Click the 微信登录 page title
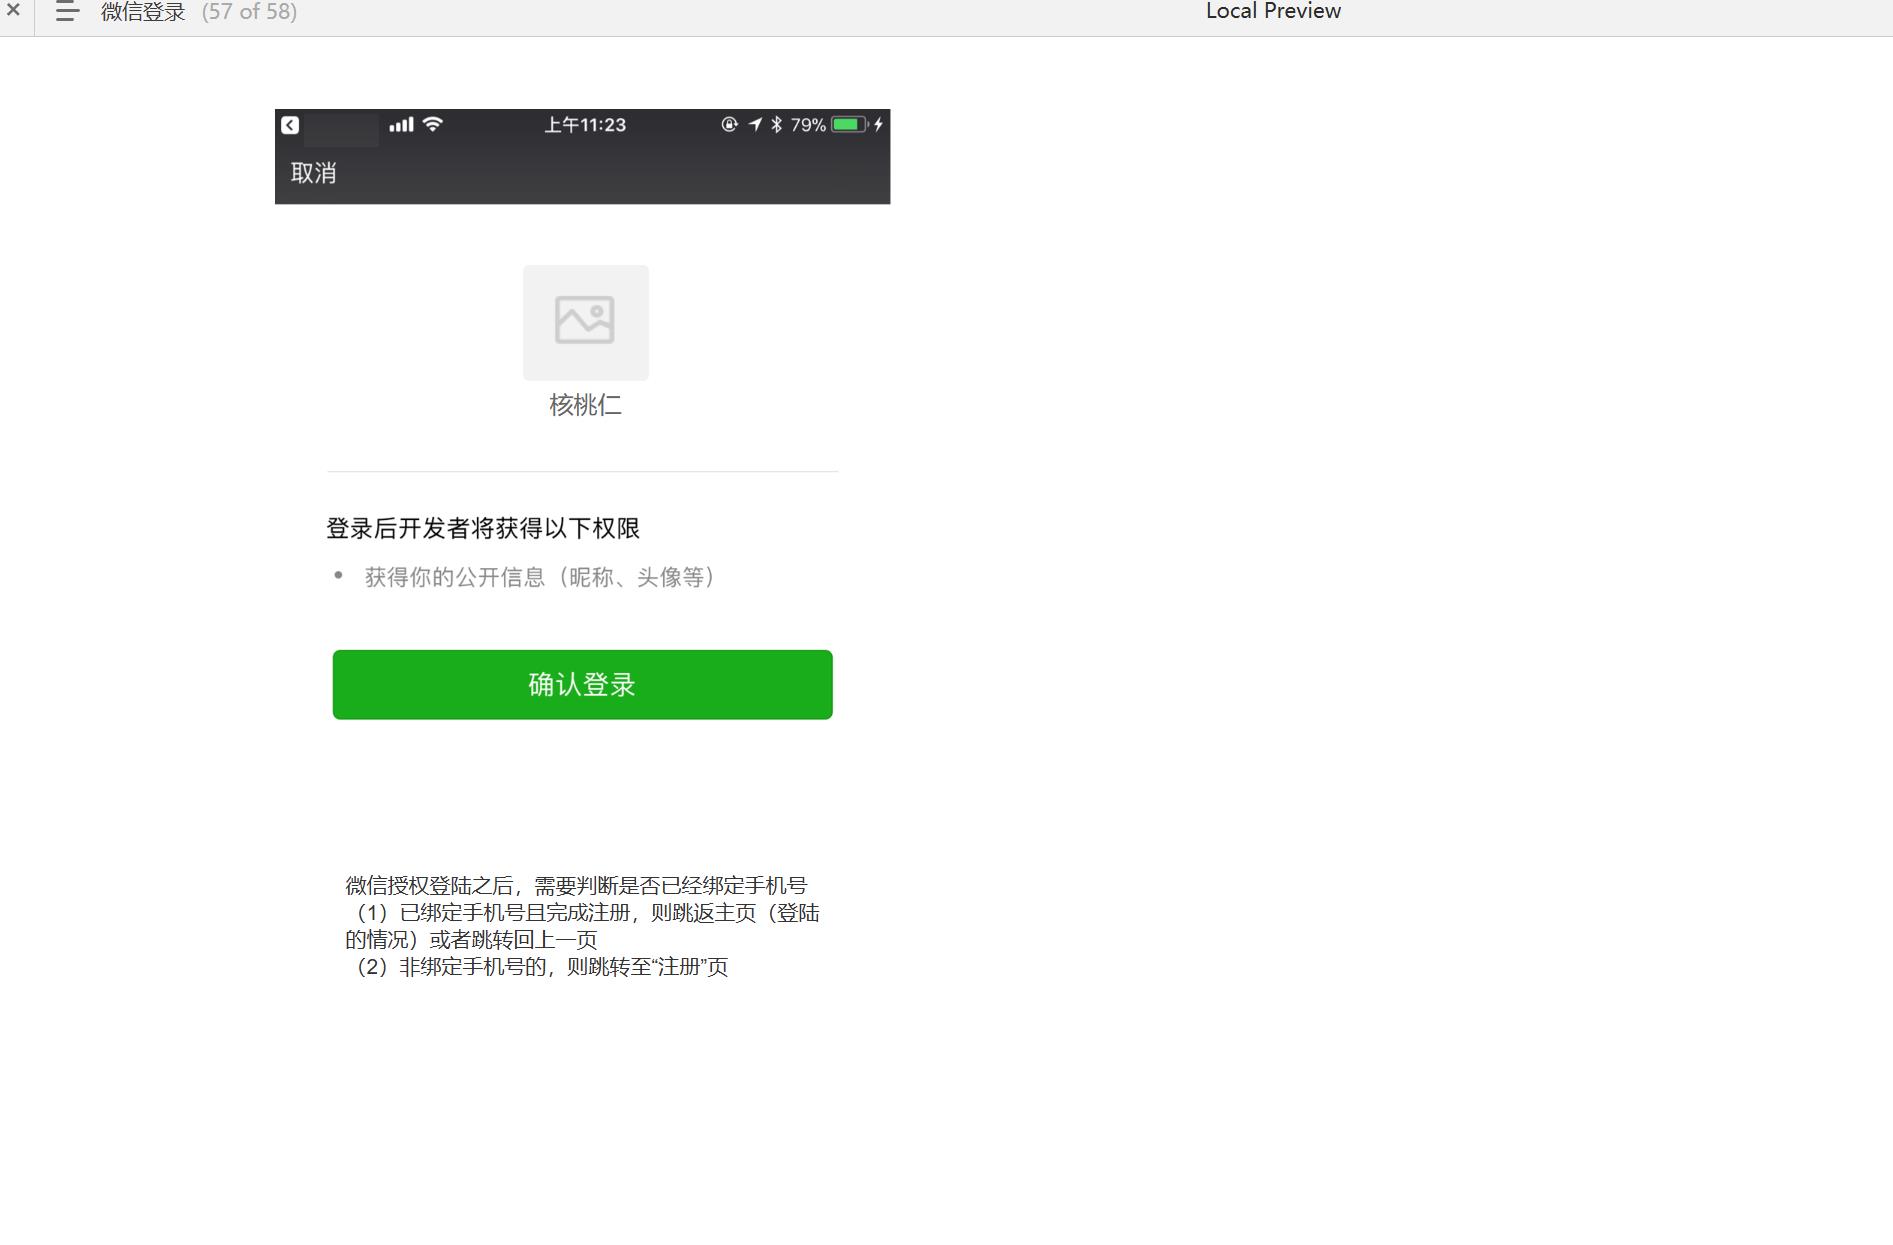This screenshot has height=1245, width=1893. tap(143, 12)
